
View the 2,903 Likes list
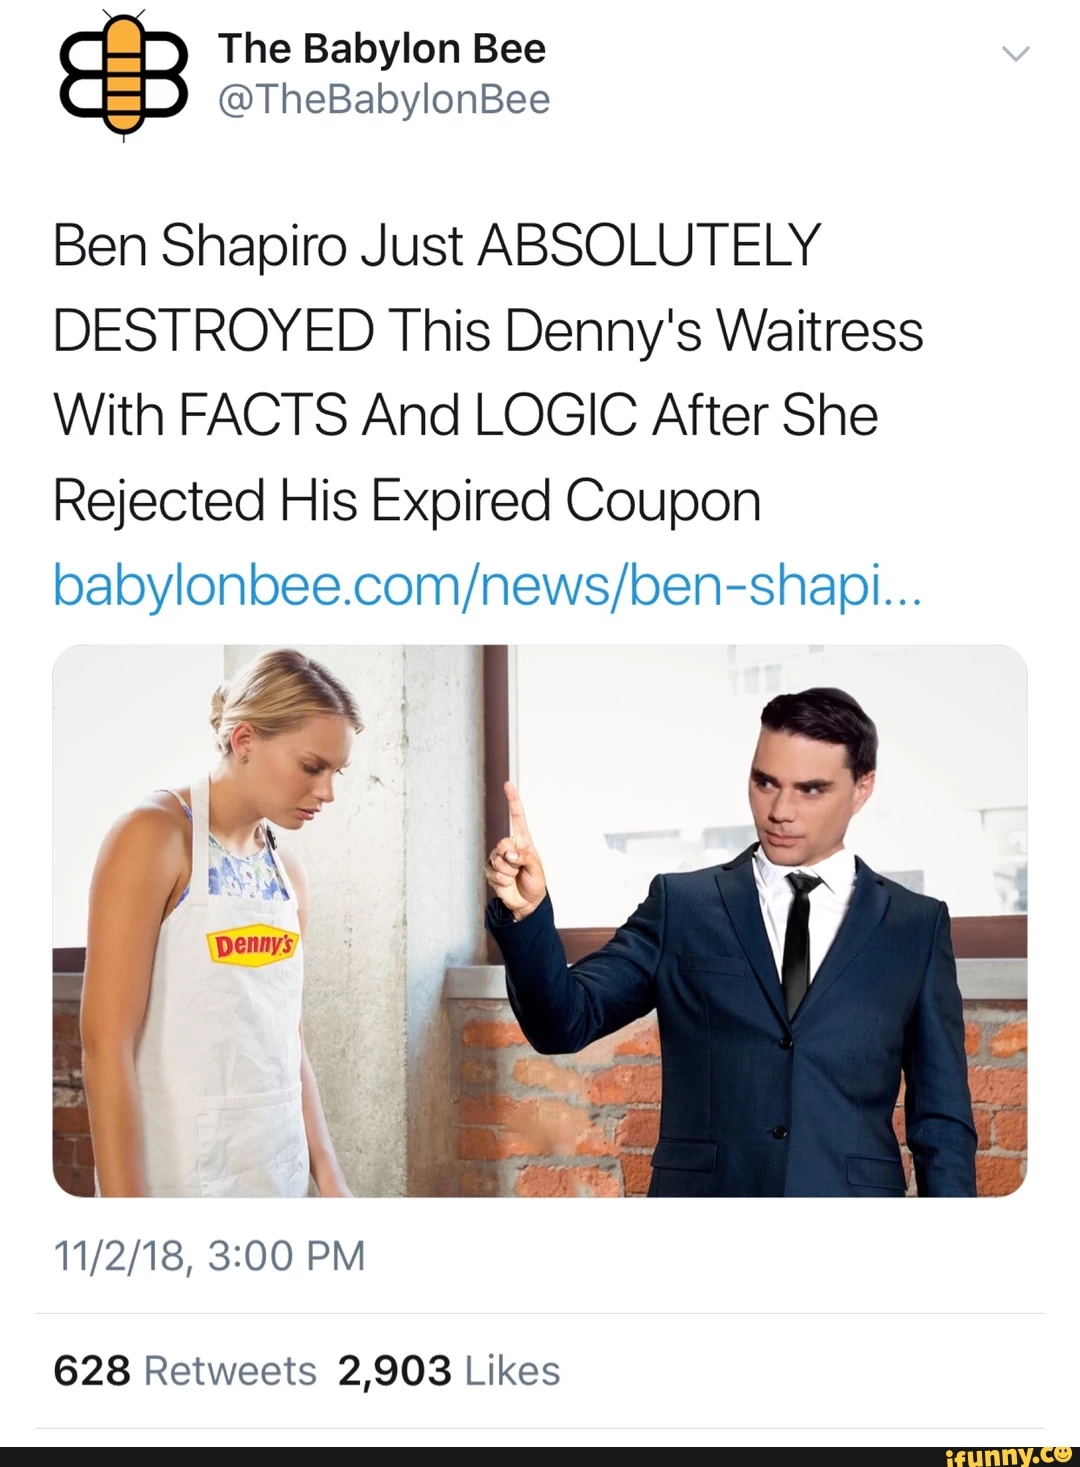(449, 1371)
